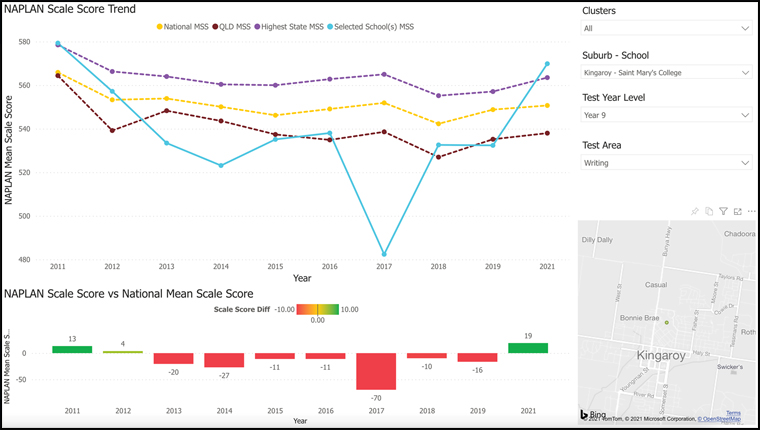The height and width of the screenshot is (430, 760).
Task: Select the green 2021 bar showing 19
Action: pyautogui.click(x=529, y=348)
